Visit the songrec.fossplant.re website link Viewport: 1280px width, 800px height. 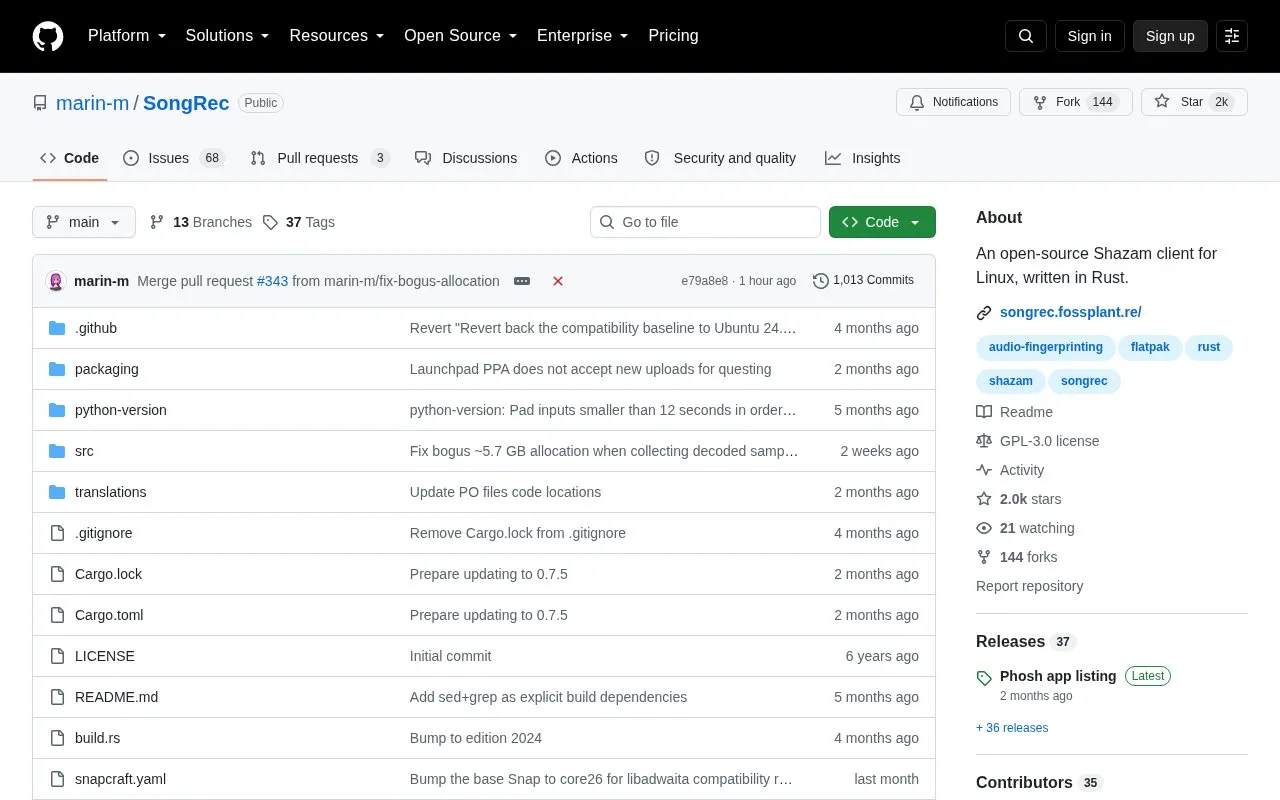point(1070,312)
